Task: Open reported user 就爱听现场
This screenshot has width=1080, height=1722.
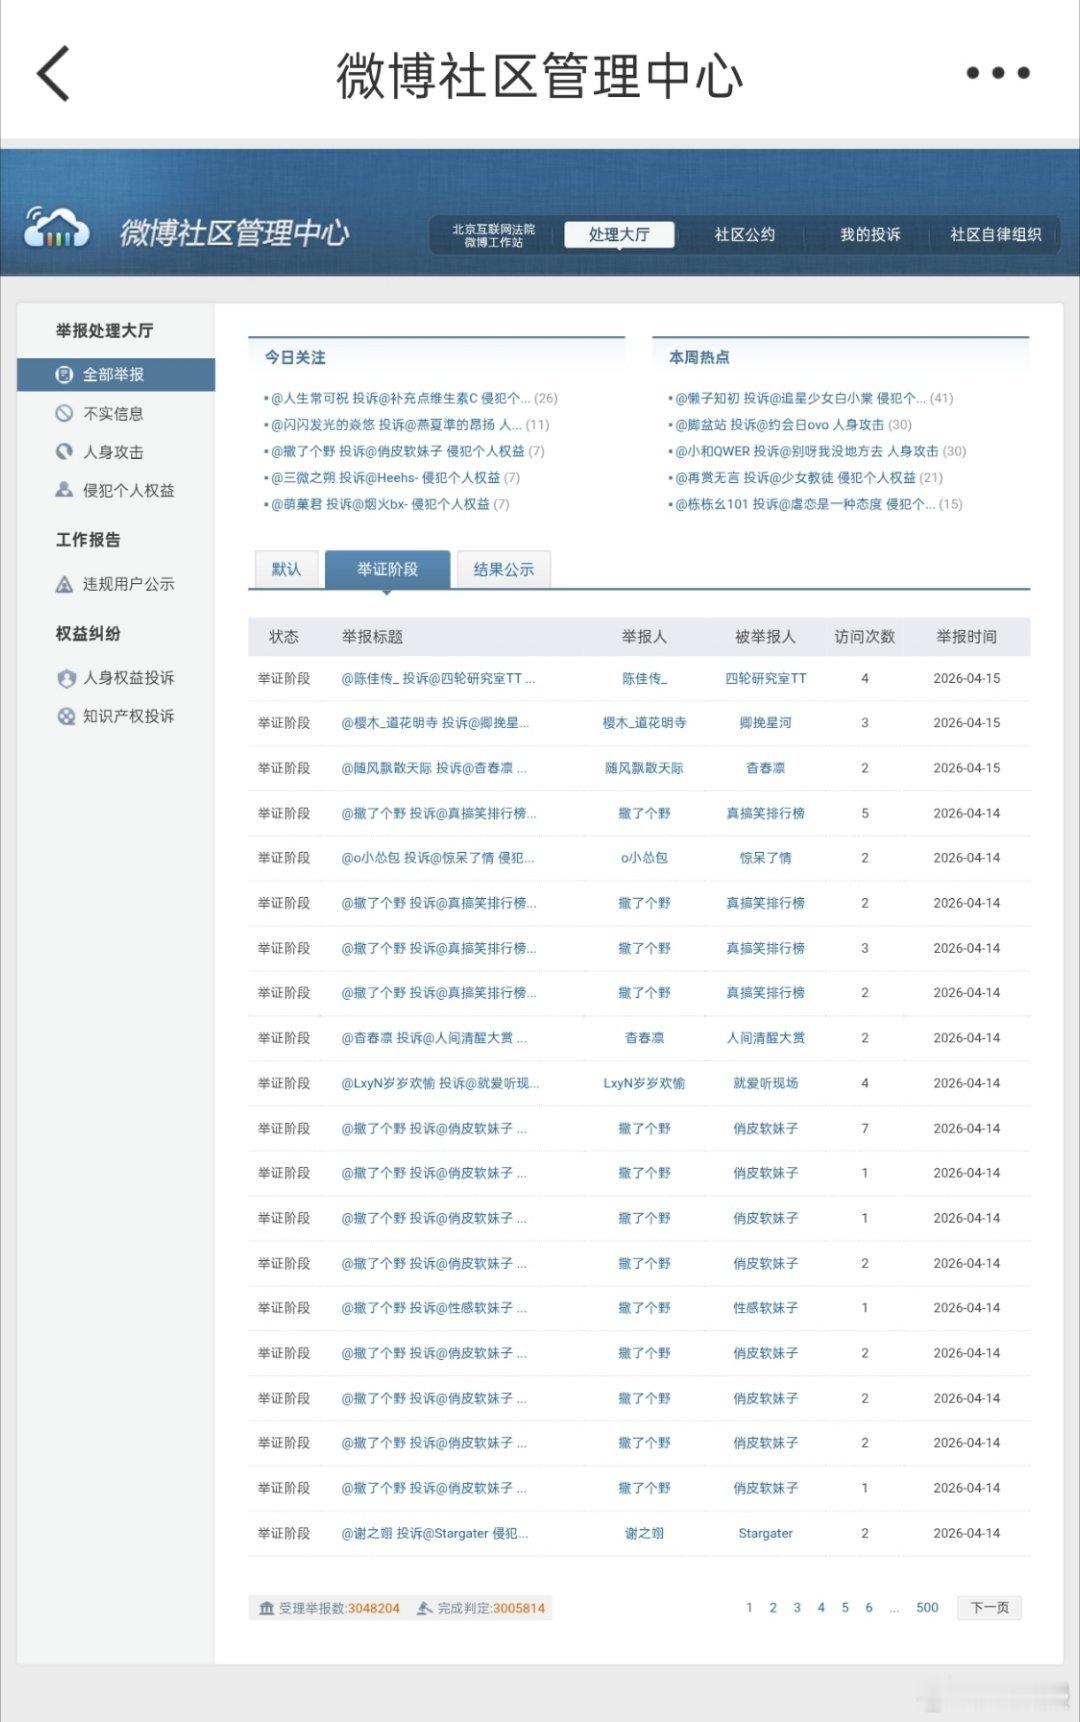Action: [765, 1083]
